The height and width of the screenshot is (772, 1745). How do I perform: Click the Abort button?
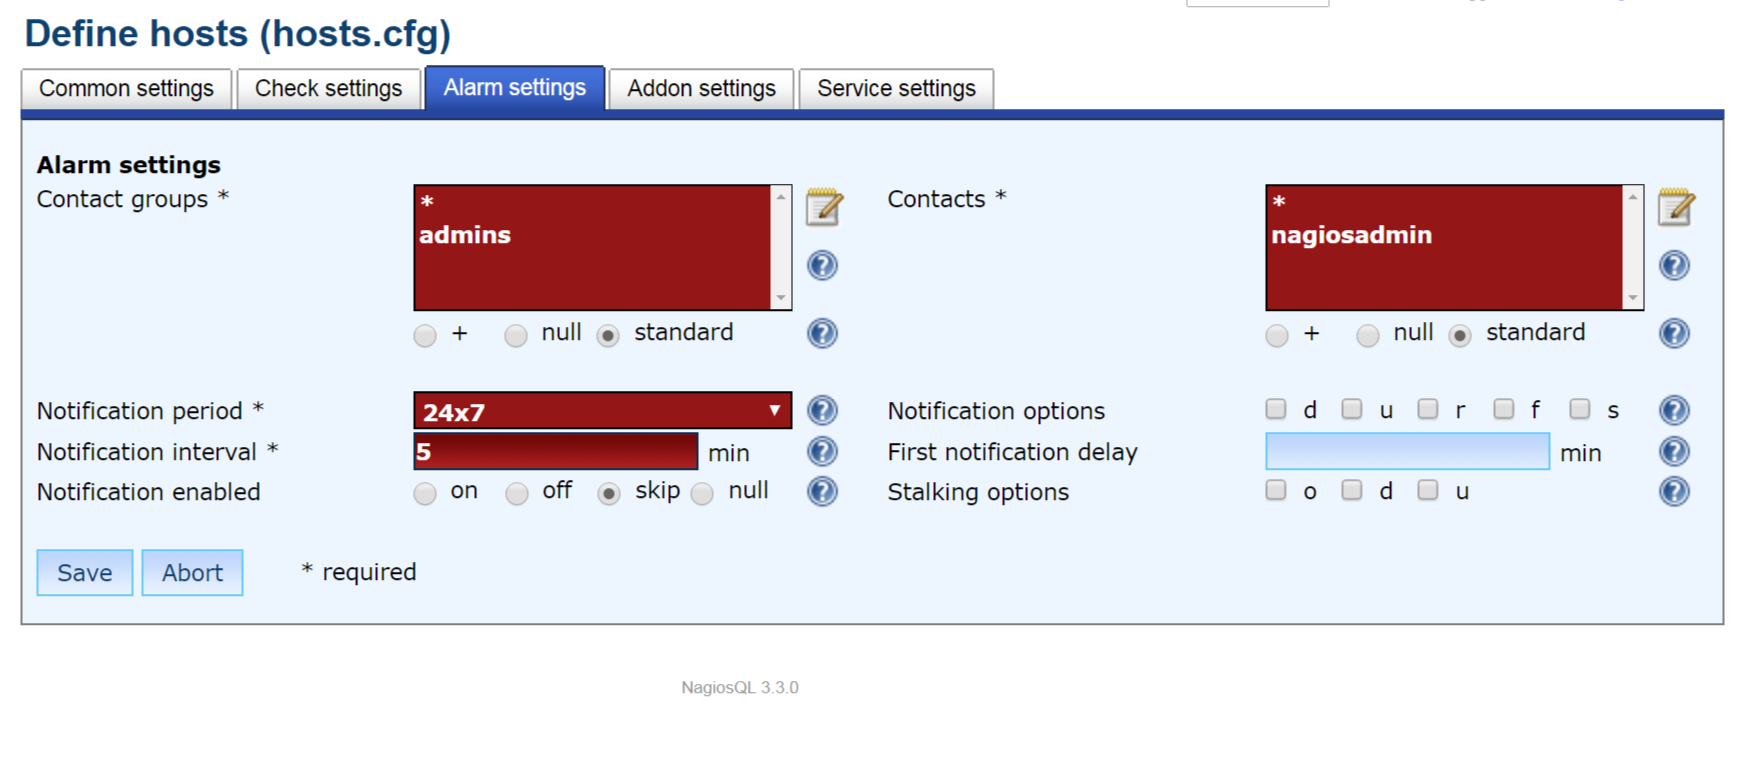pos(192,573)
